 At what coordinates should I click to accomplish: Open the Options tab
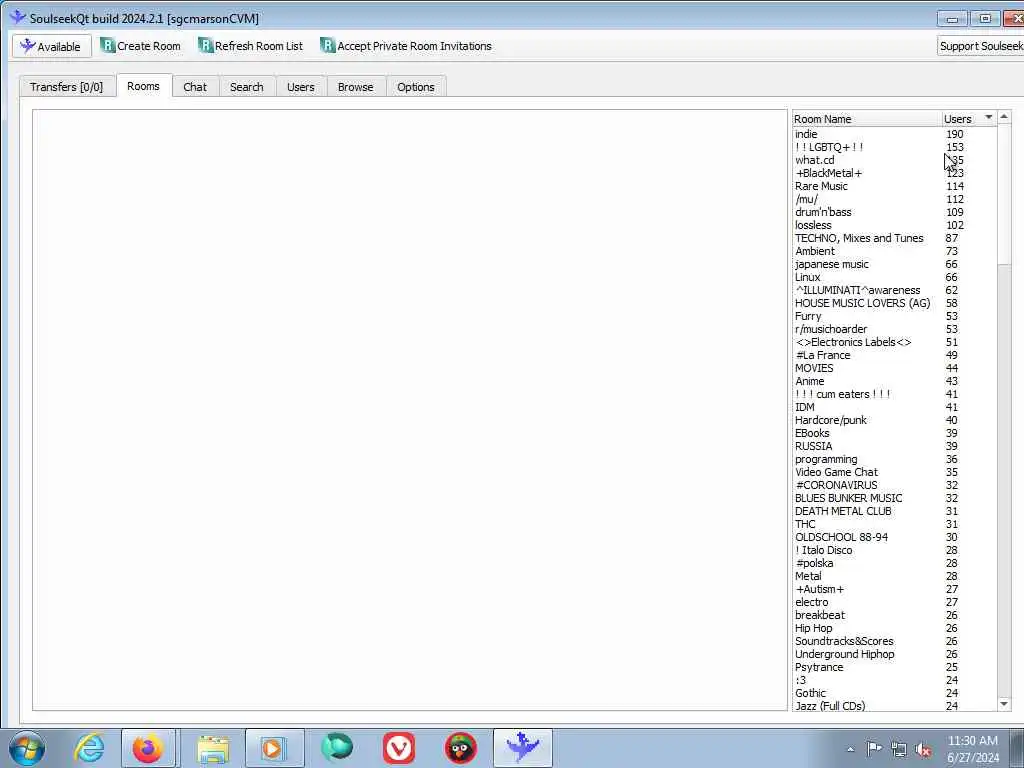tap(415, 87)
